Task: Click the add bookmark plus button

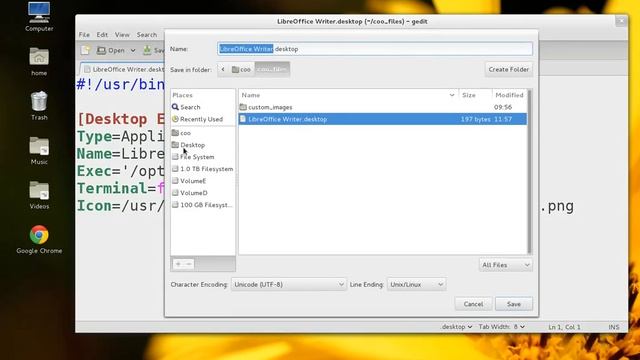Action: (x=178, y=264)
